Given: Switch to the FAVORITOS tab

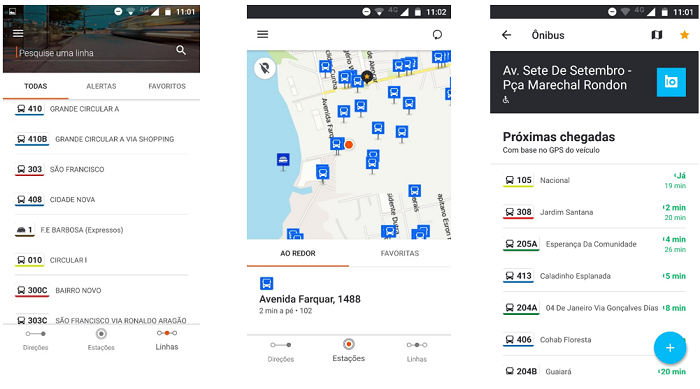Looking at the screenshot, I should click(x=167, y=86).
